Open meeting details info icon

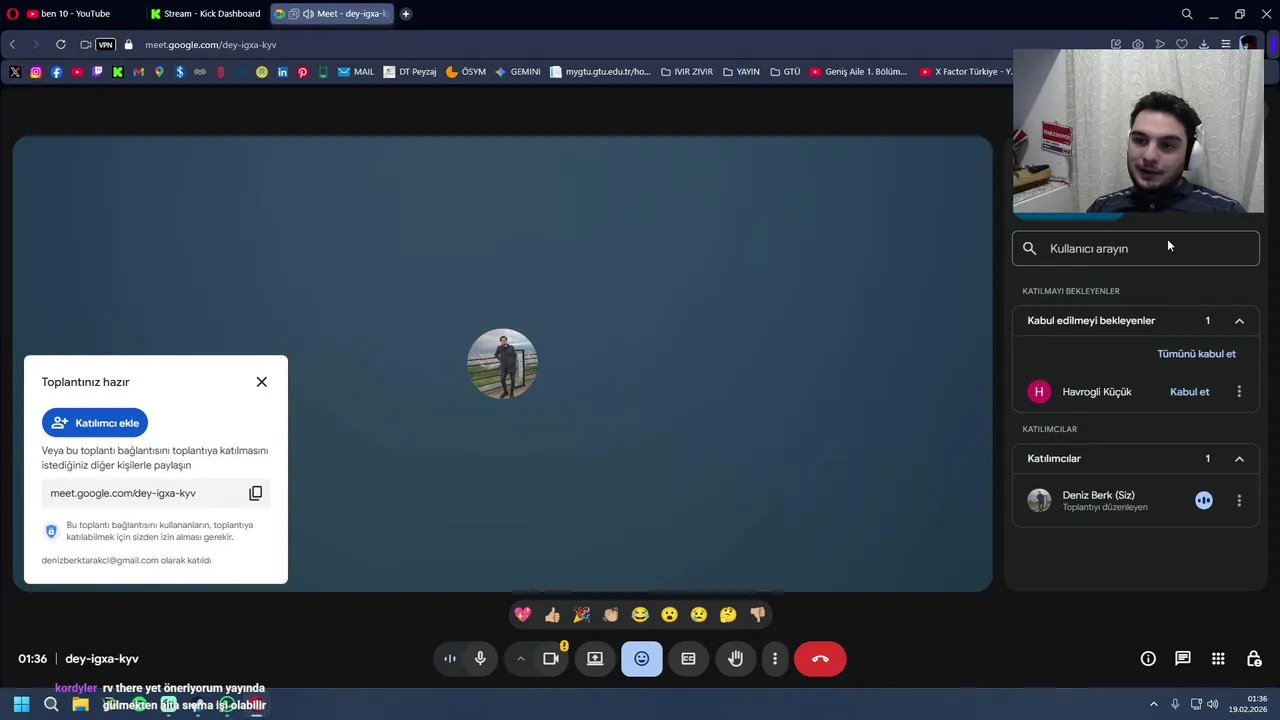tap(1148, 659)
